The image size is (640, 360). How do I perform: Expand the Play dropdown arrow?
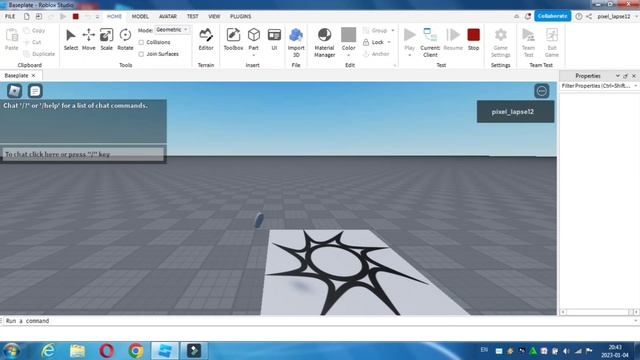click(x=409, y=55)
